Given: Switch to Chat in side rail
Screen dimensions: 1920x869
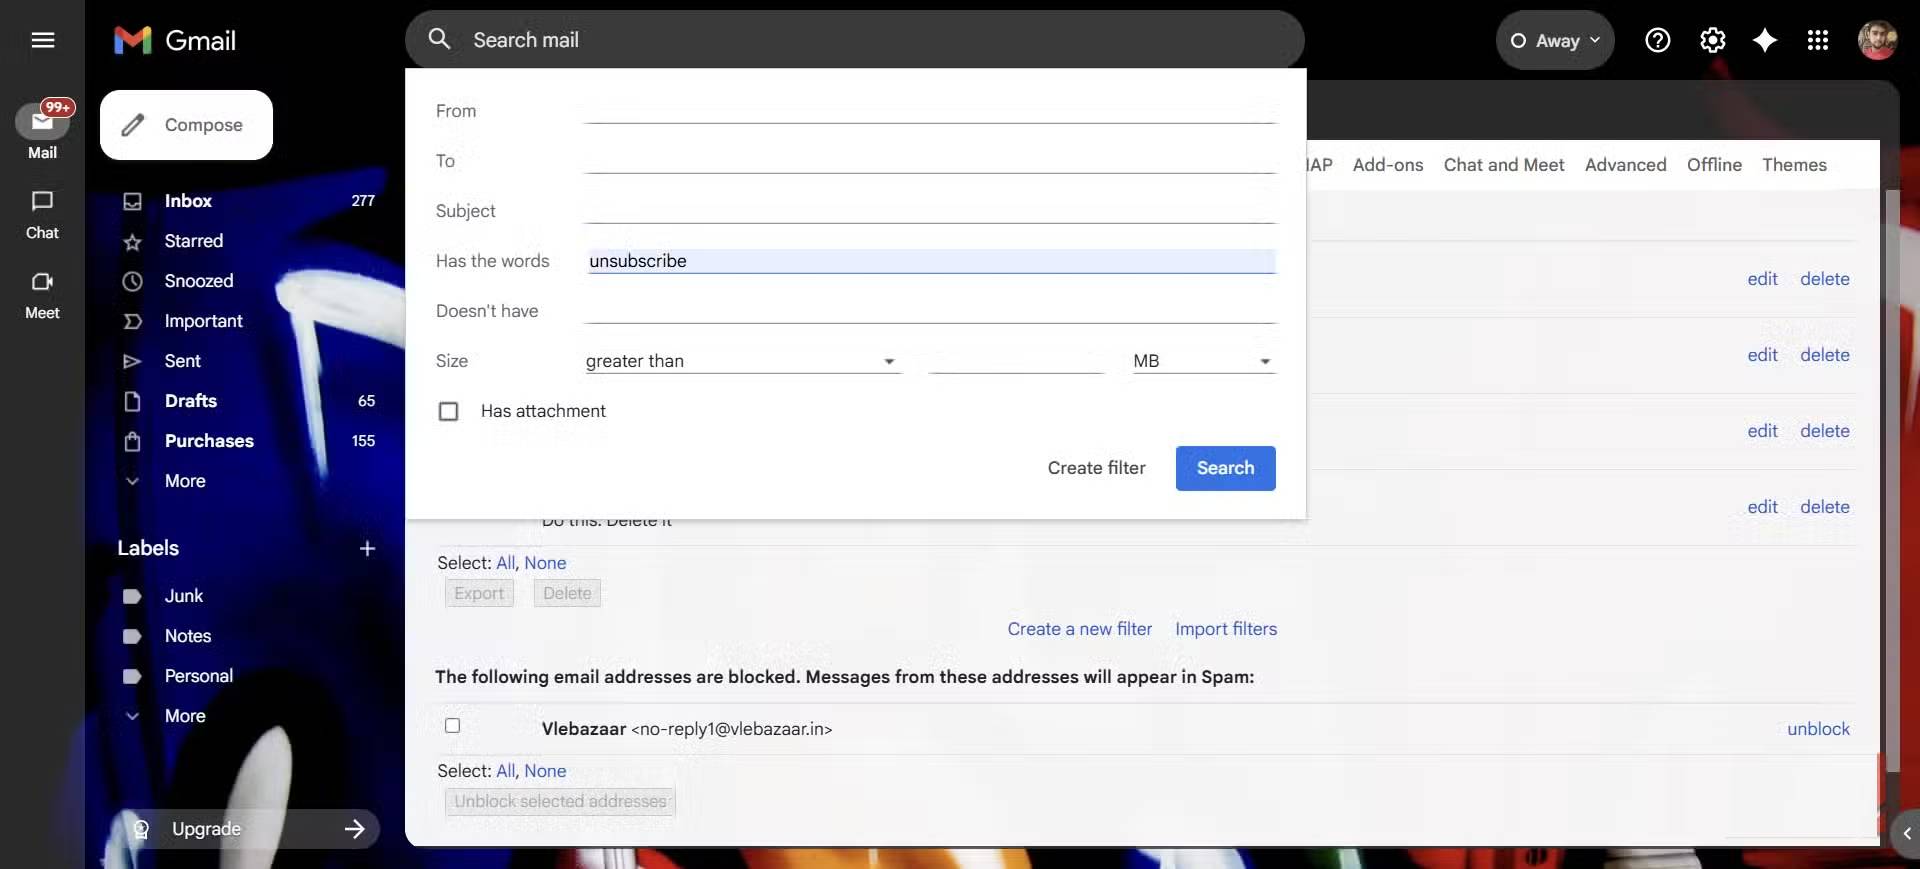Looking at the screenshot, I should 42,214.
